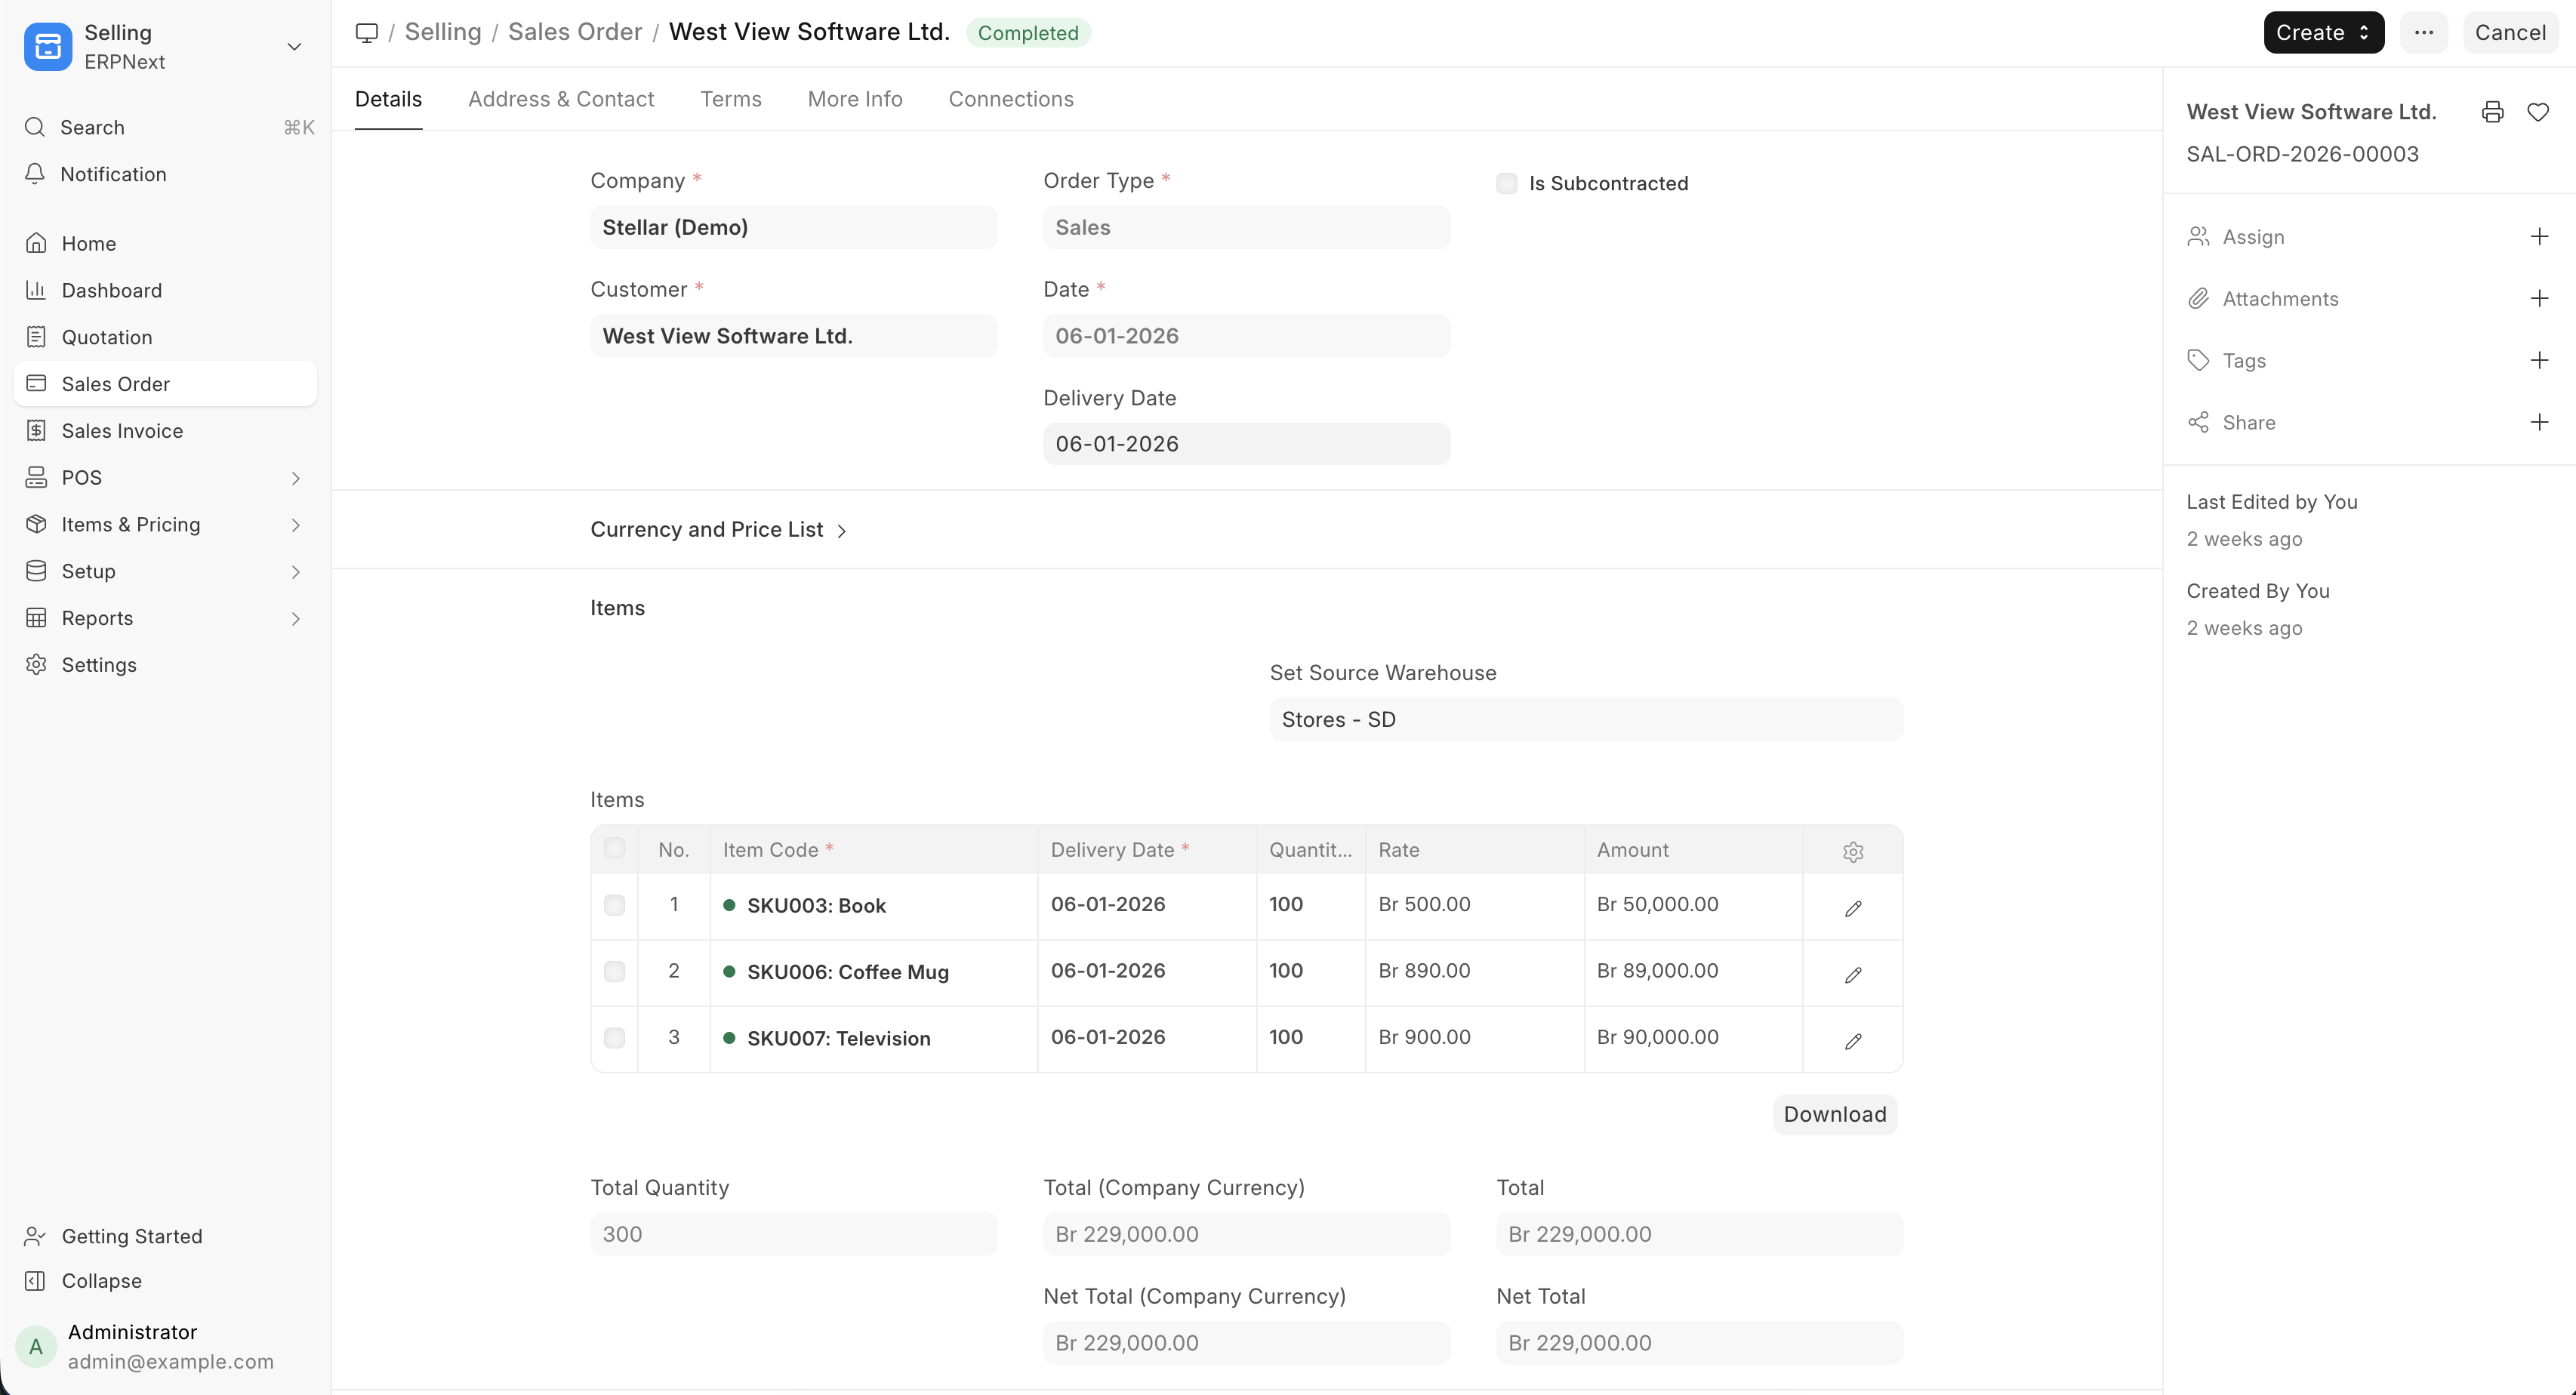Check the select-all items header checkbox
This screenshot has width=2576, height=1395.
(614, 848)
